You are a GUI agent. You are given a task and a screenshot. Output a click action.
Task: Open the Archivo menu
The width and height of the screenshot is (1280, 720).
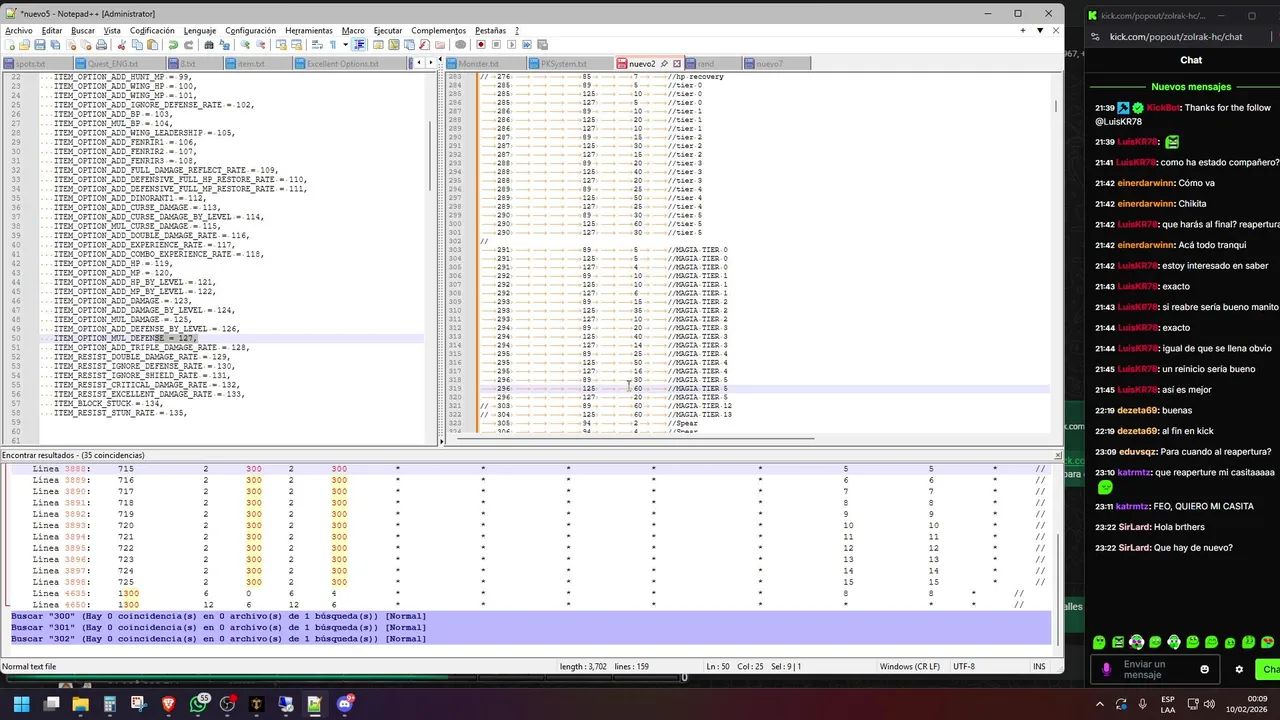(x=19, y=30)
